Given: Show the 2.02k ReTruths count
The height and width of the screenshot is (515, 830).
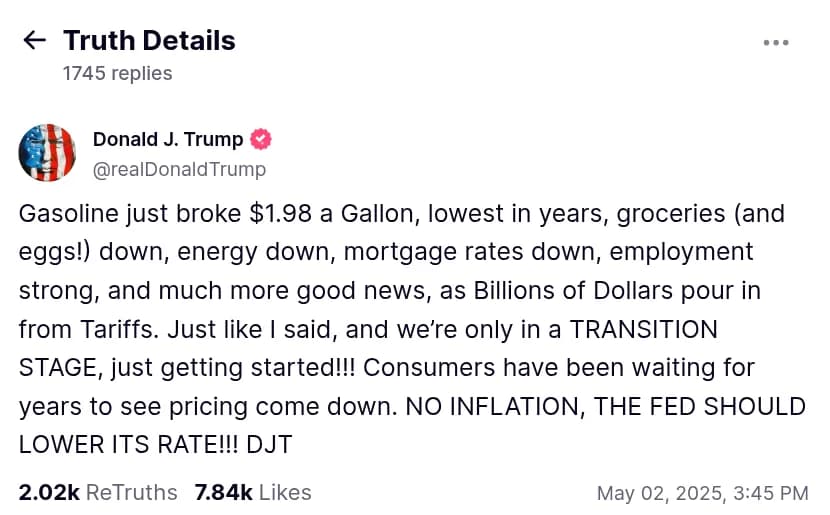Looking at the screenshot, I should coord(98,492).
